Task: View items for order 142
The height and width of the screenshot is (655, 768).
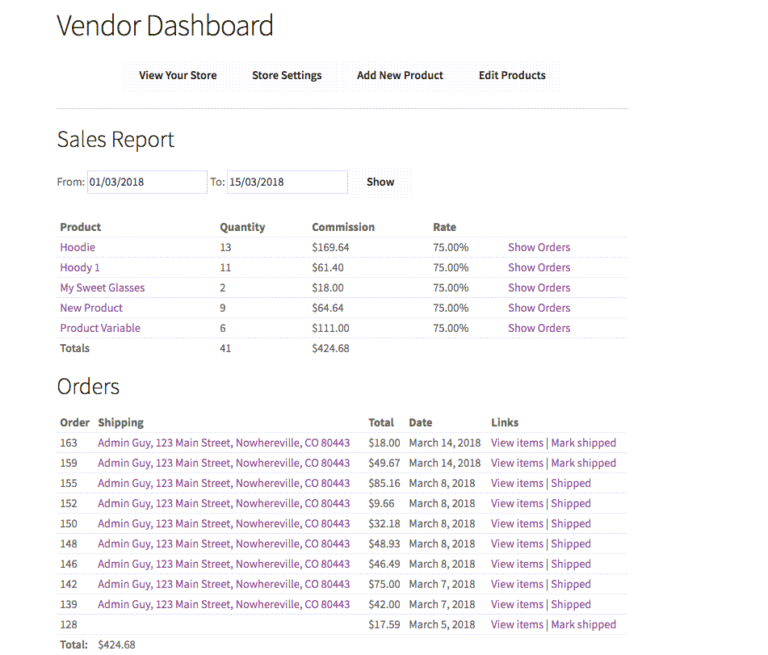Action: [x=517, y=584]
